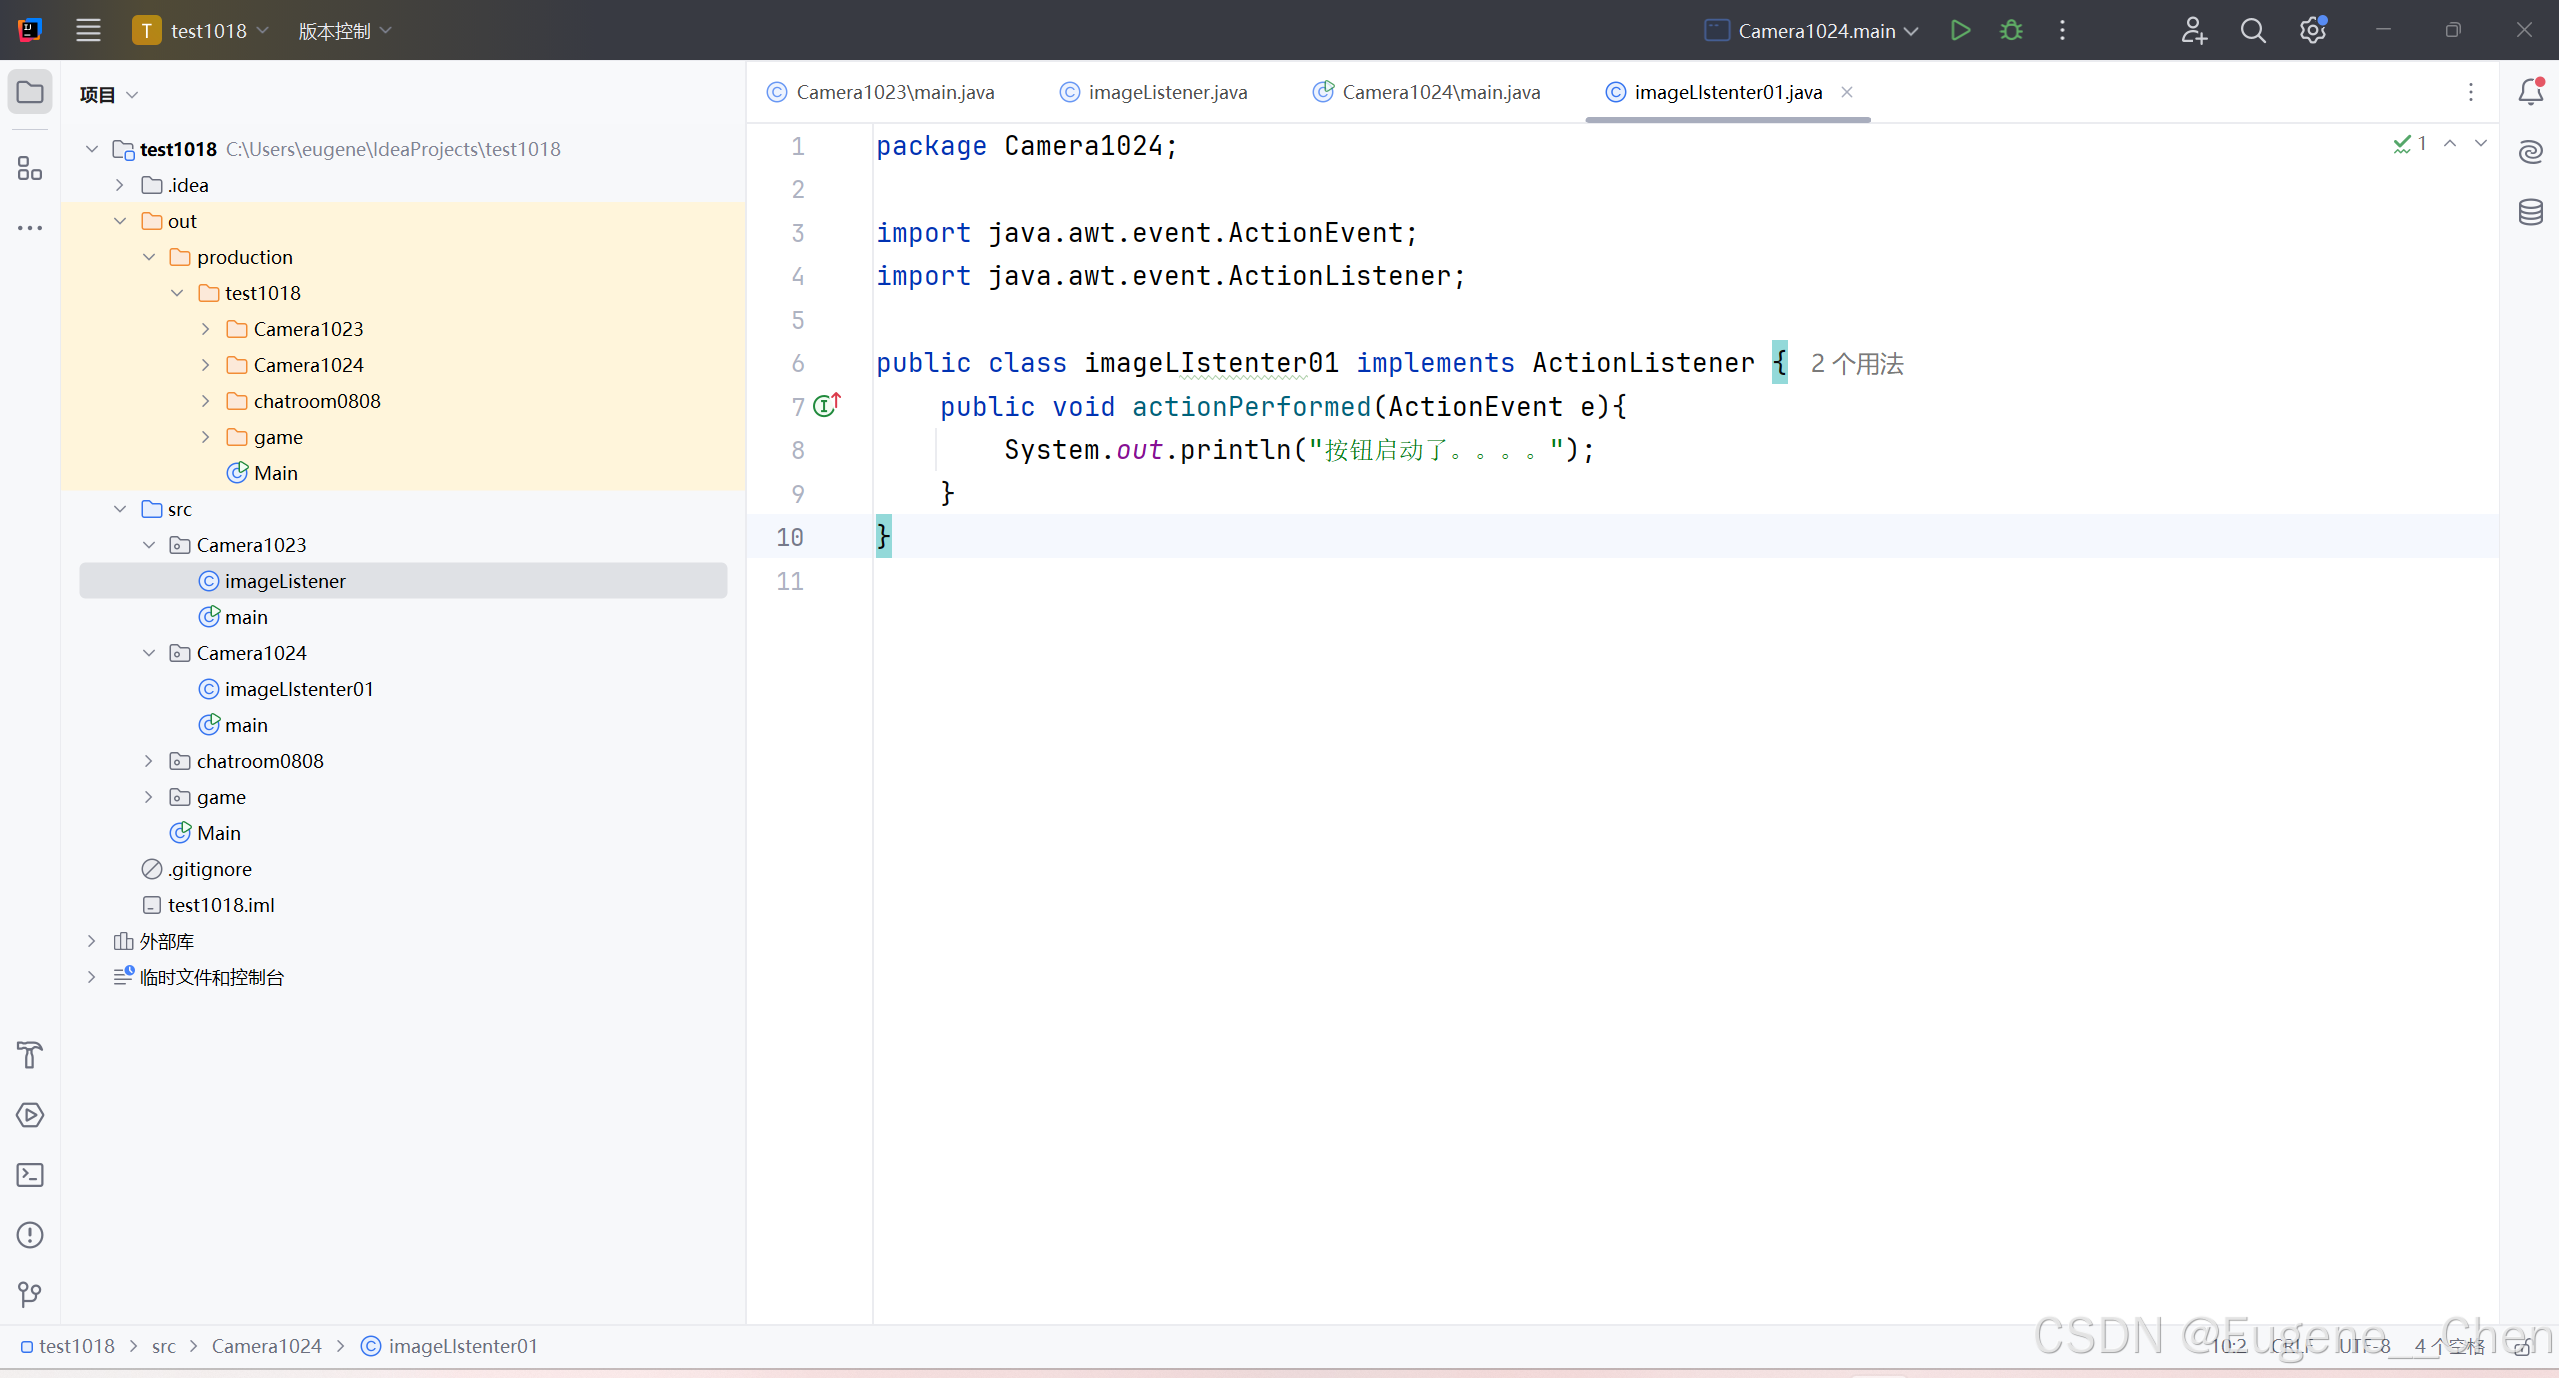The height and width of the screenshot is (1378, 2559).
Task: Select imageLIstenter01 in the project tree
Action: coord(298,689)
